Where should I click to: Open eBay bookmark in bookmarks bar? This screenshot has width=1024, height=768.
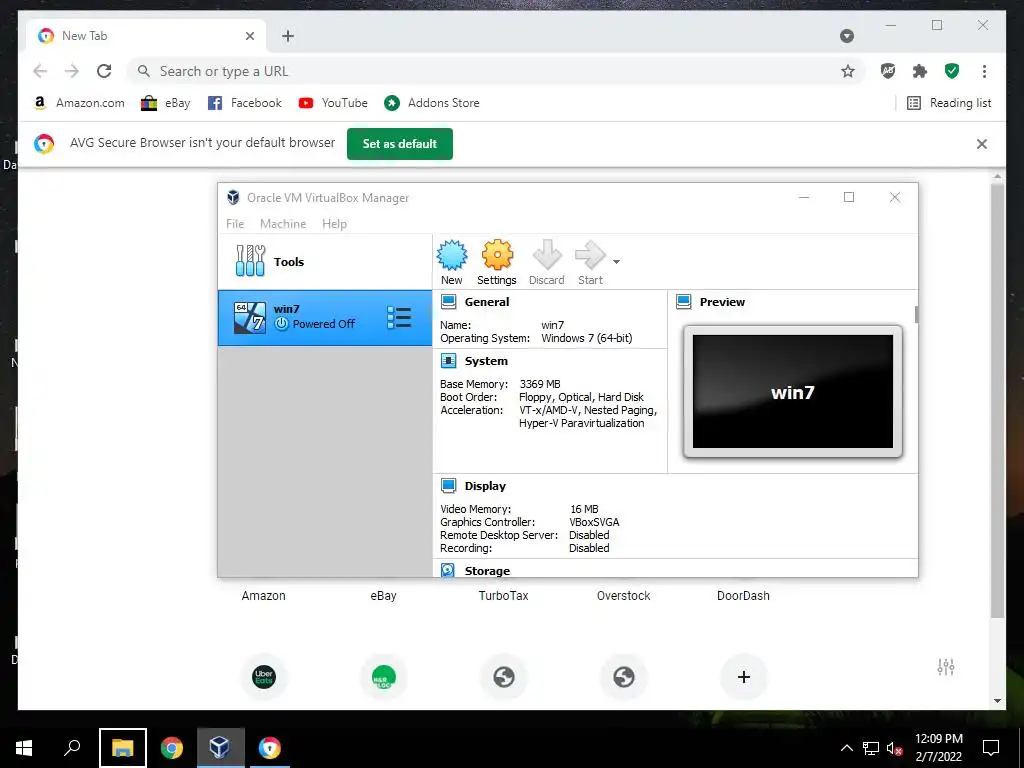pyautogui.click(x=166, y=103)
